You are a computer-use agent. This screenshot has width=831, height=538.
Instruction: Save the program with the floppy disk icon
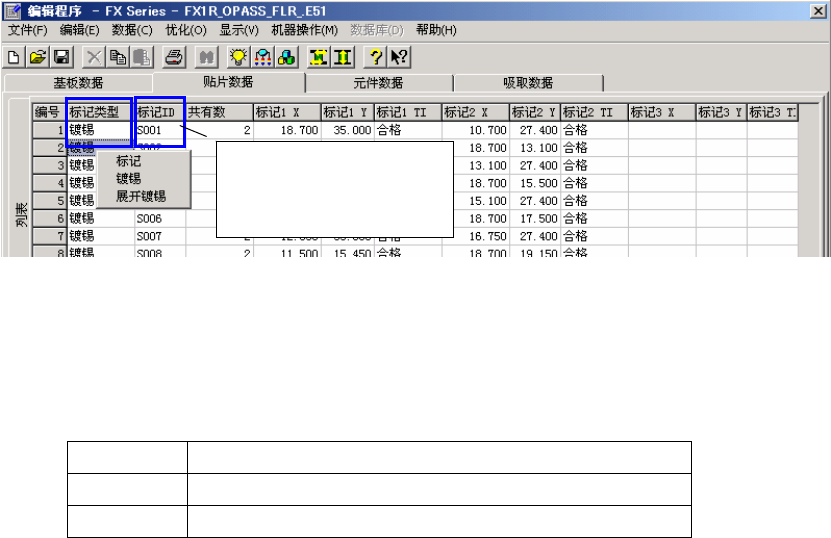(61, 57)
